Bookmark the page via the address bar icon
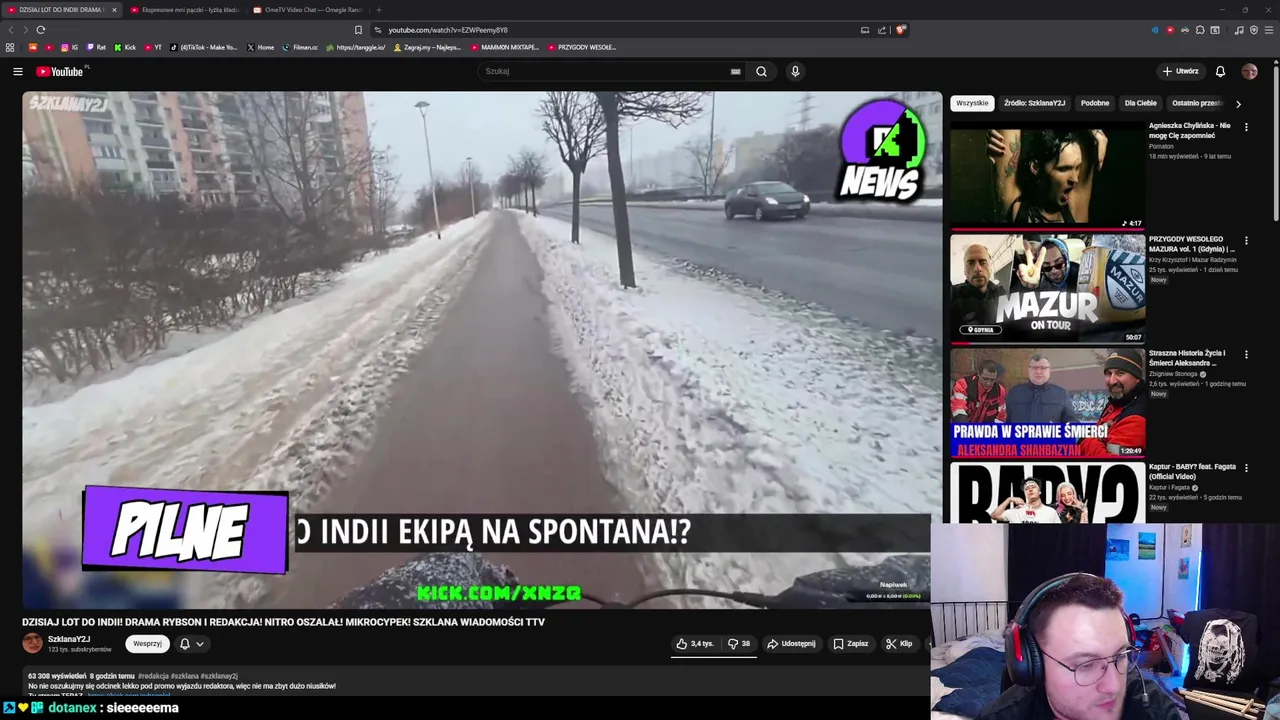1280x720 pixels. pos(358,30)
